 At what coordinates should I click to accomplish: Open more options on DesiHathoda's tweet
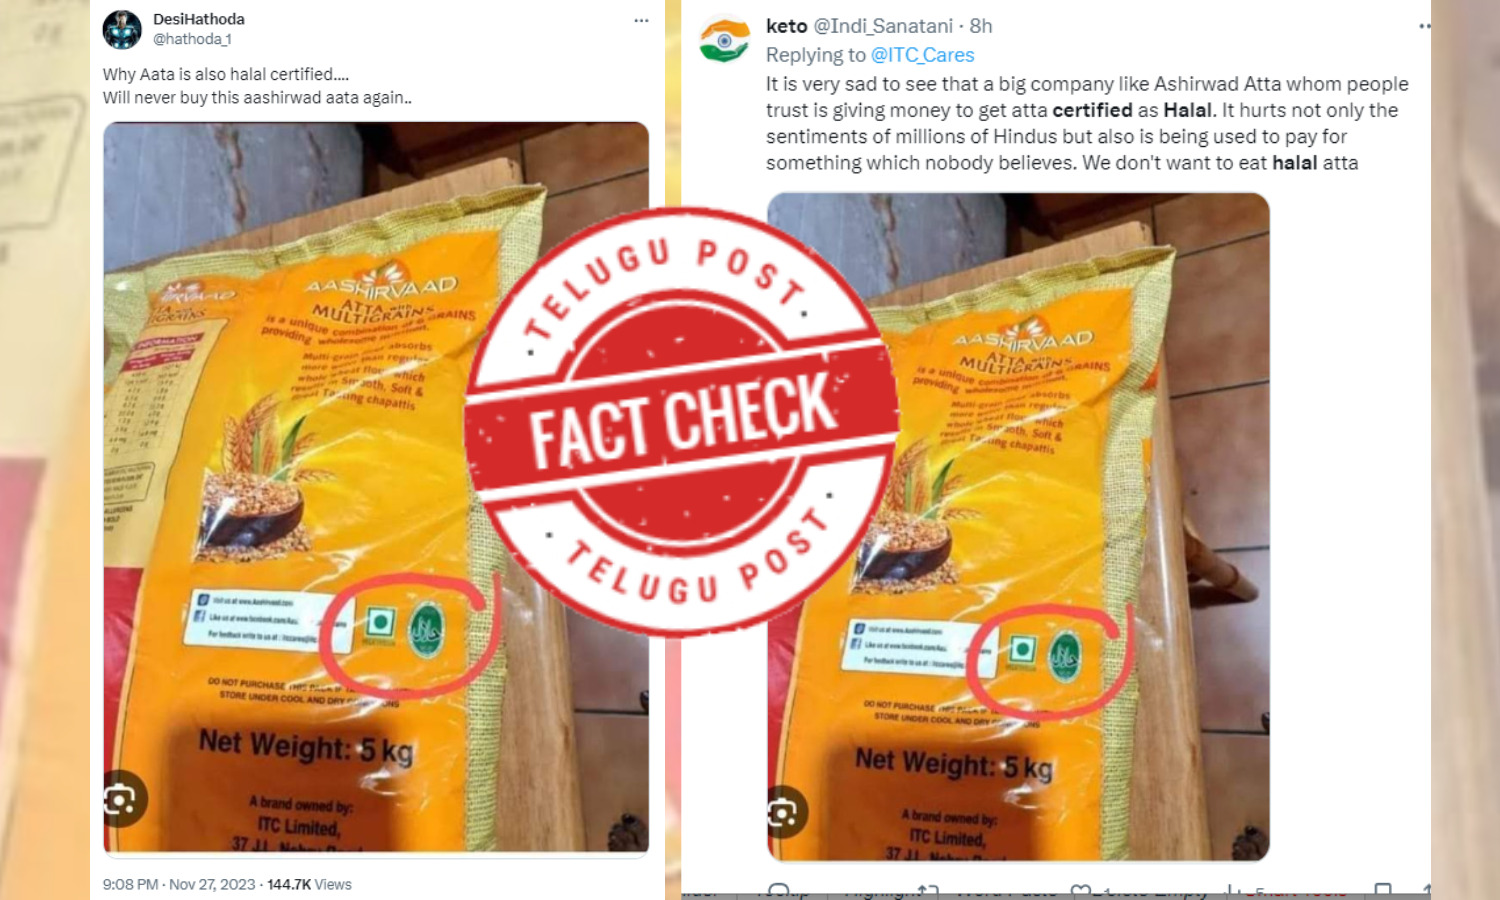tap(641, 20)
